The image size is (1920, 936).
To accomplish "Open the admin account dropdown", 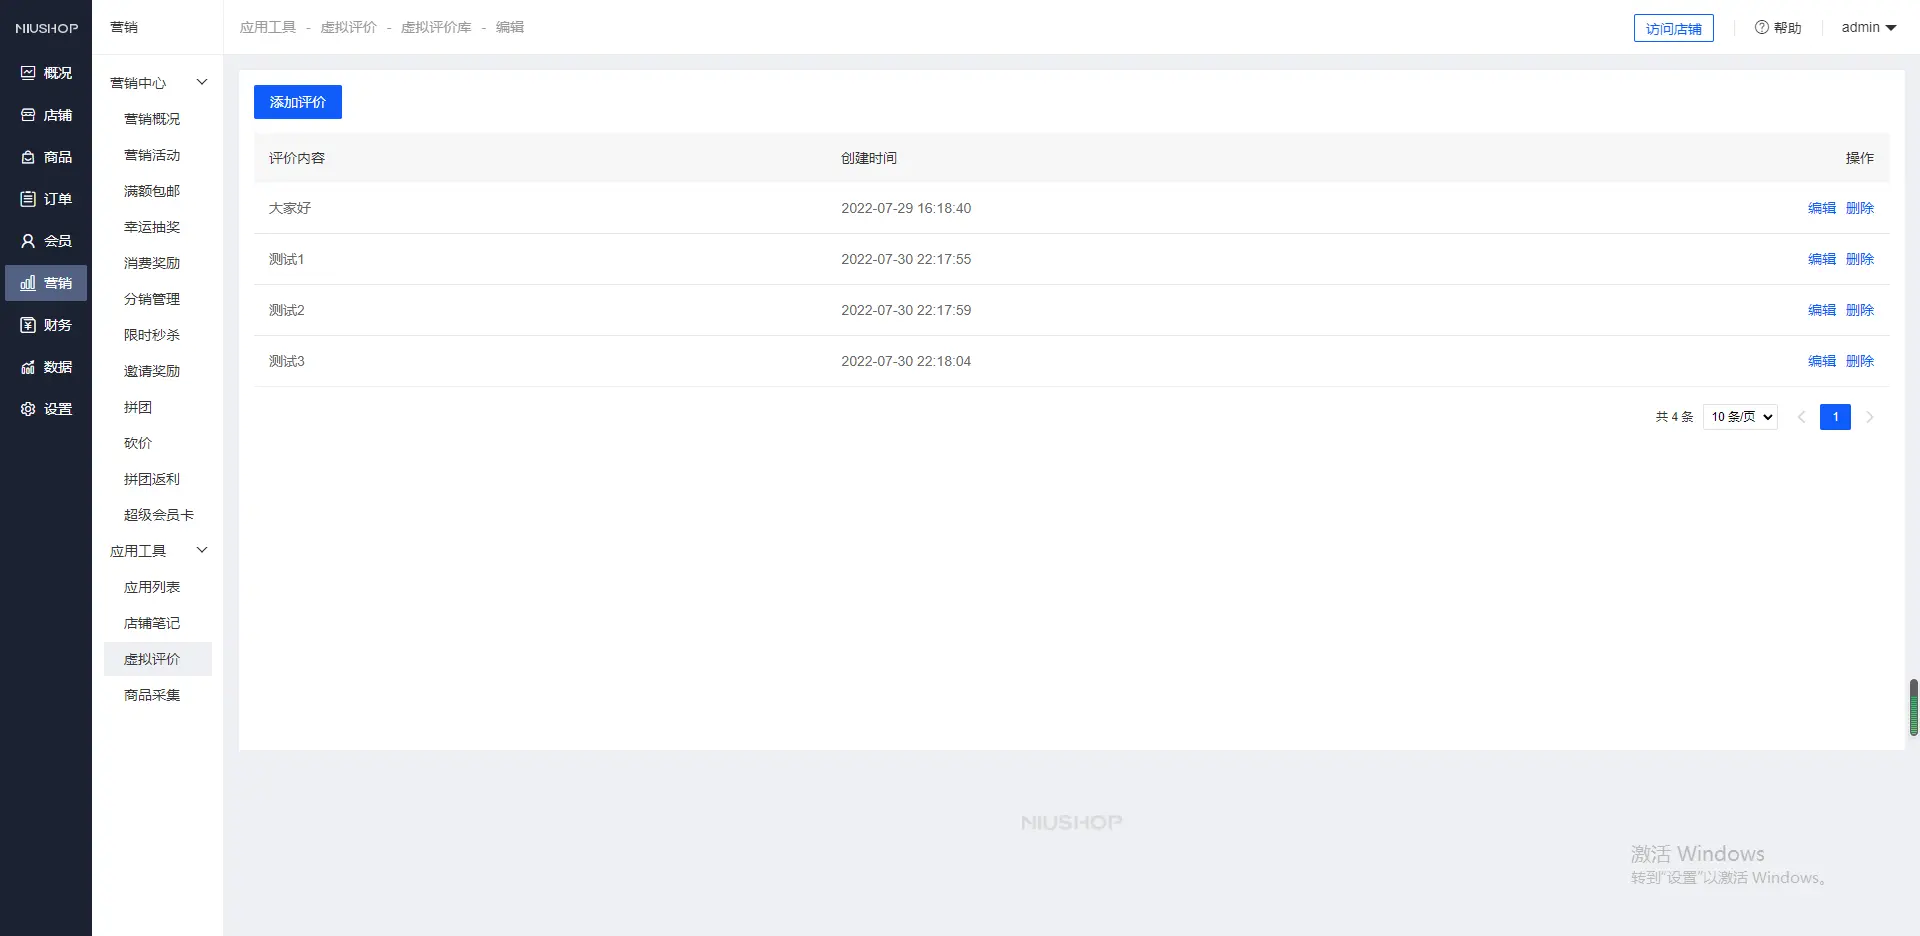I will tap(1868, 28).
